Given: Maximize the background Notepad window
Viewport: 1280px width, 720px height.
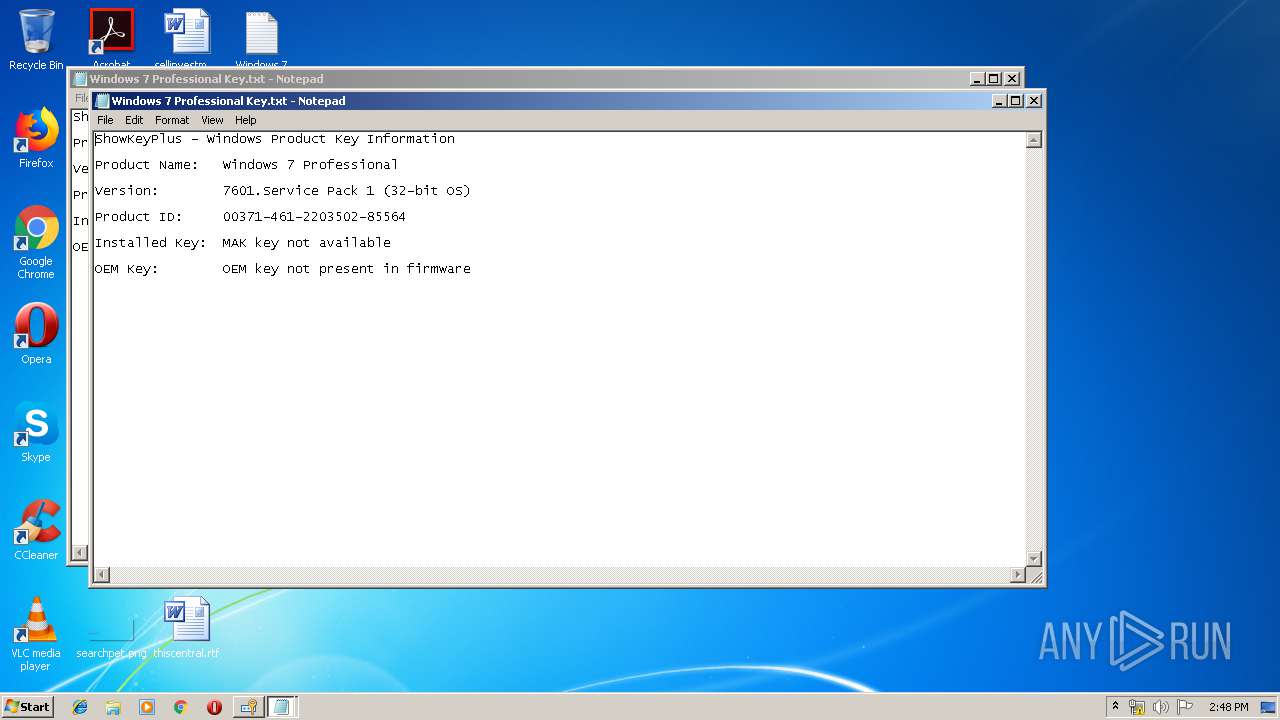Looking at the screenshot, I should [994, 79].
